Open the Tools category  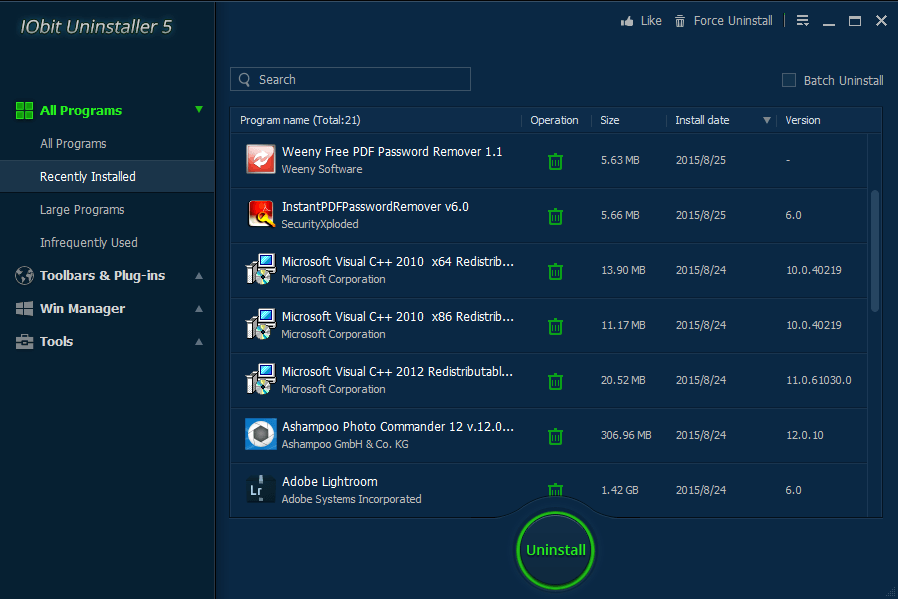point(57,342)
